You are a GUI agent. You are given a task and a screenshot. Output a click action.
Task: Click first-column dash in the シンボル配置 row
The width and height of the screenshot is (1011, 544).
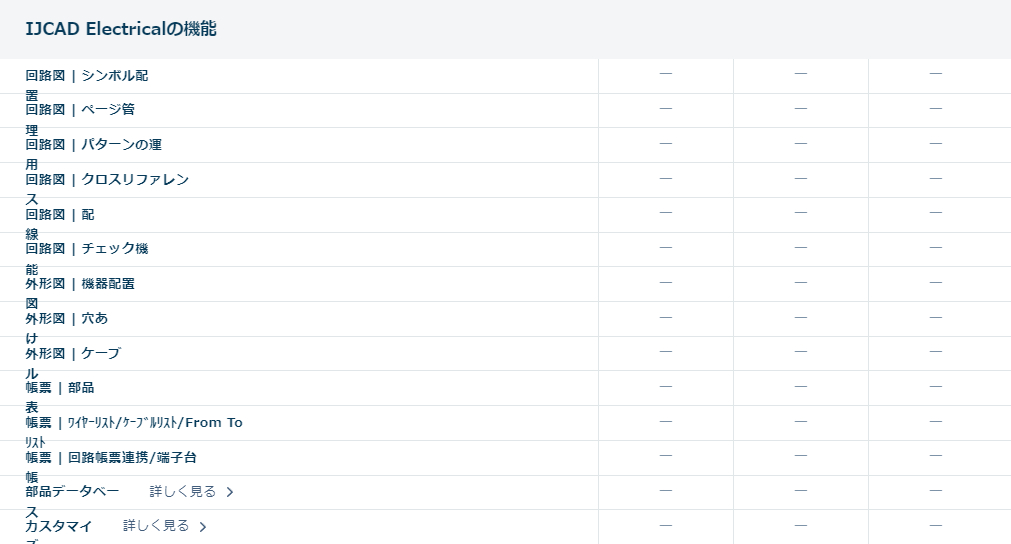tap(666, 74)
